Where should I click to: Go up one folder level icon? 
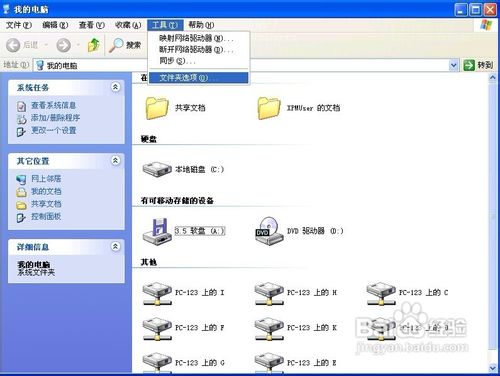click(x=94, y=45)
